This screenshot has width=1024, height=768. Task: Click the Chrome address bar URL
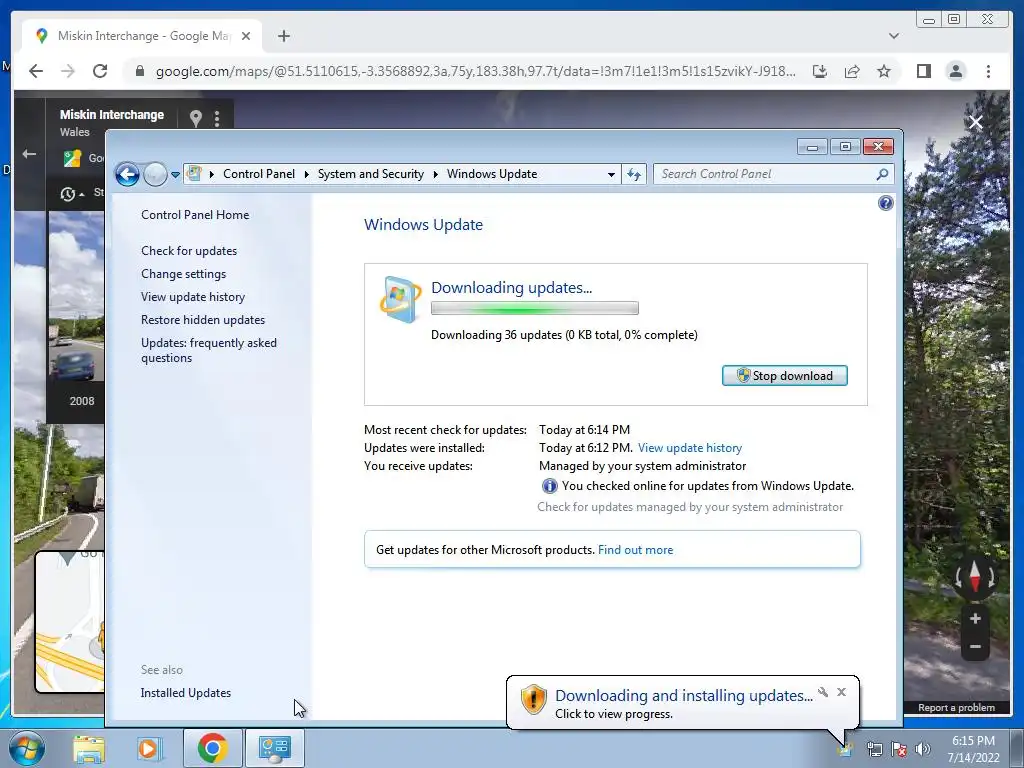click(475, 71)
